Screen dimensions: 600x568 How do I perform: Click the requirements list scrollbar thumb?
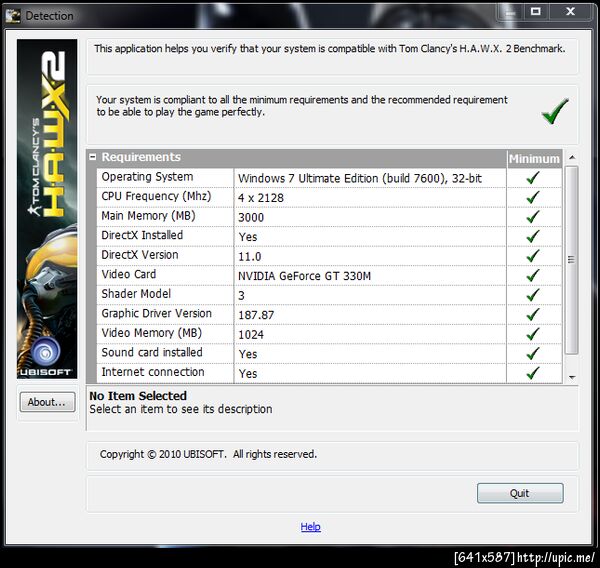tap(572, 260)
